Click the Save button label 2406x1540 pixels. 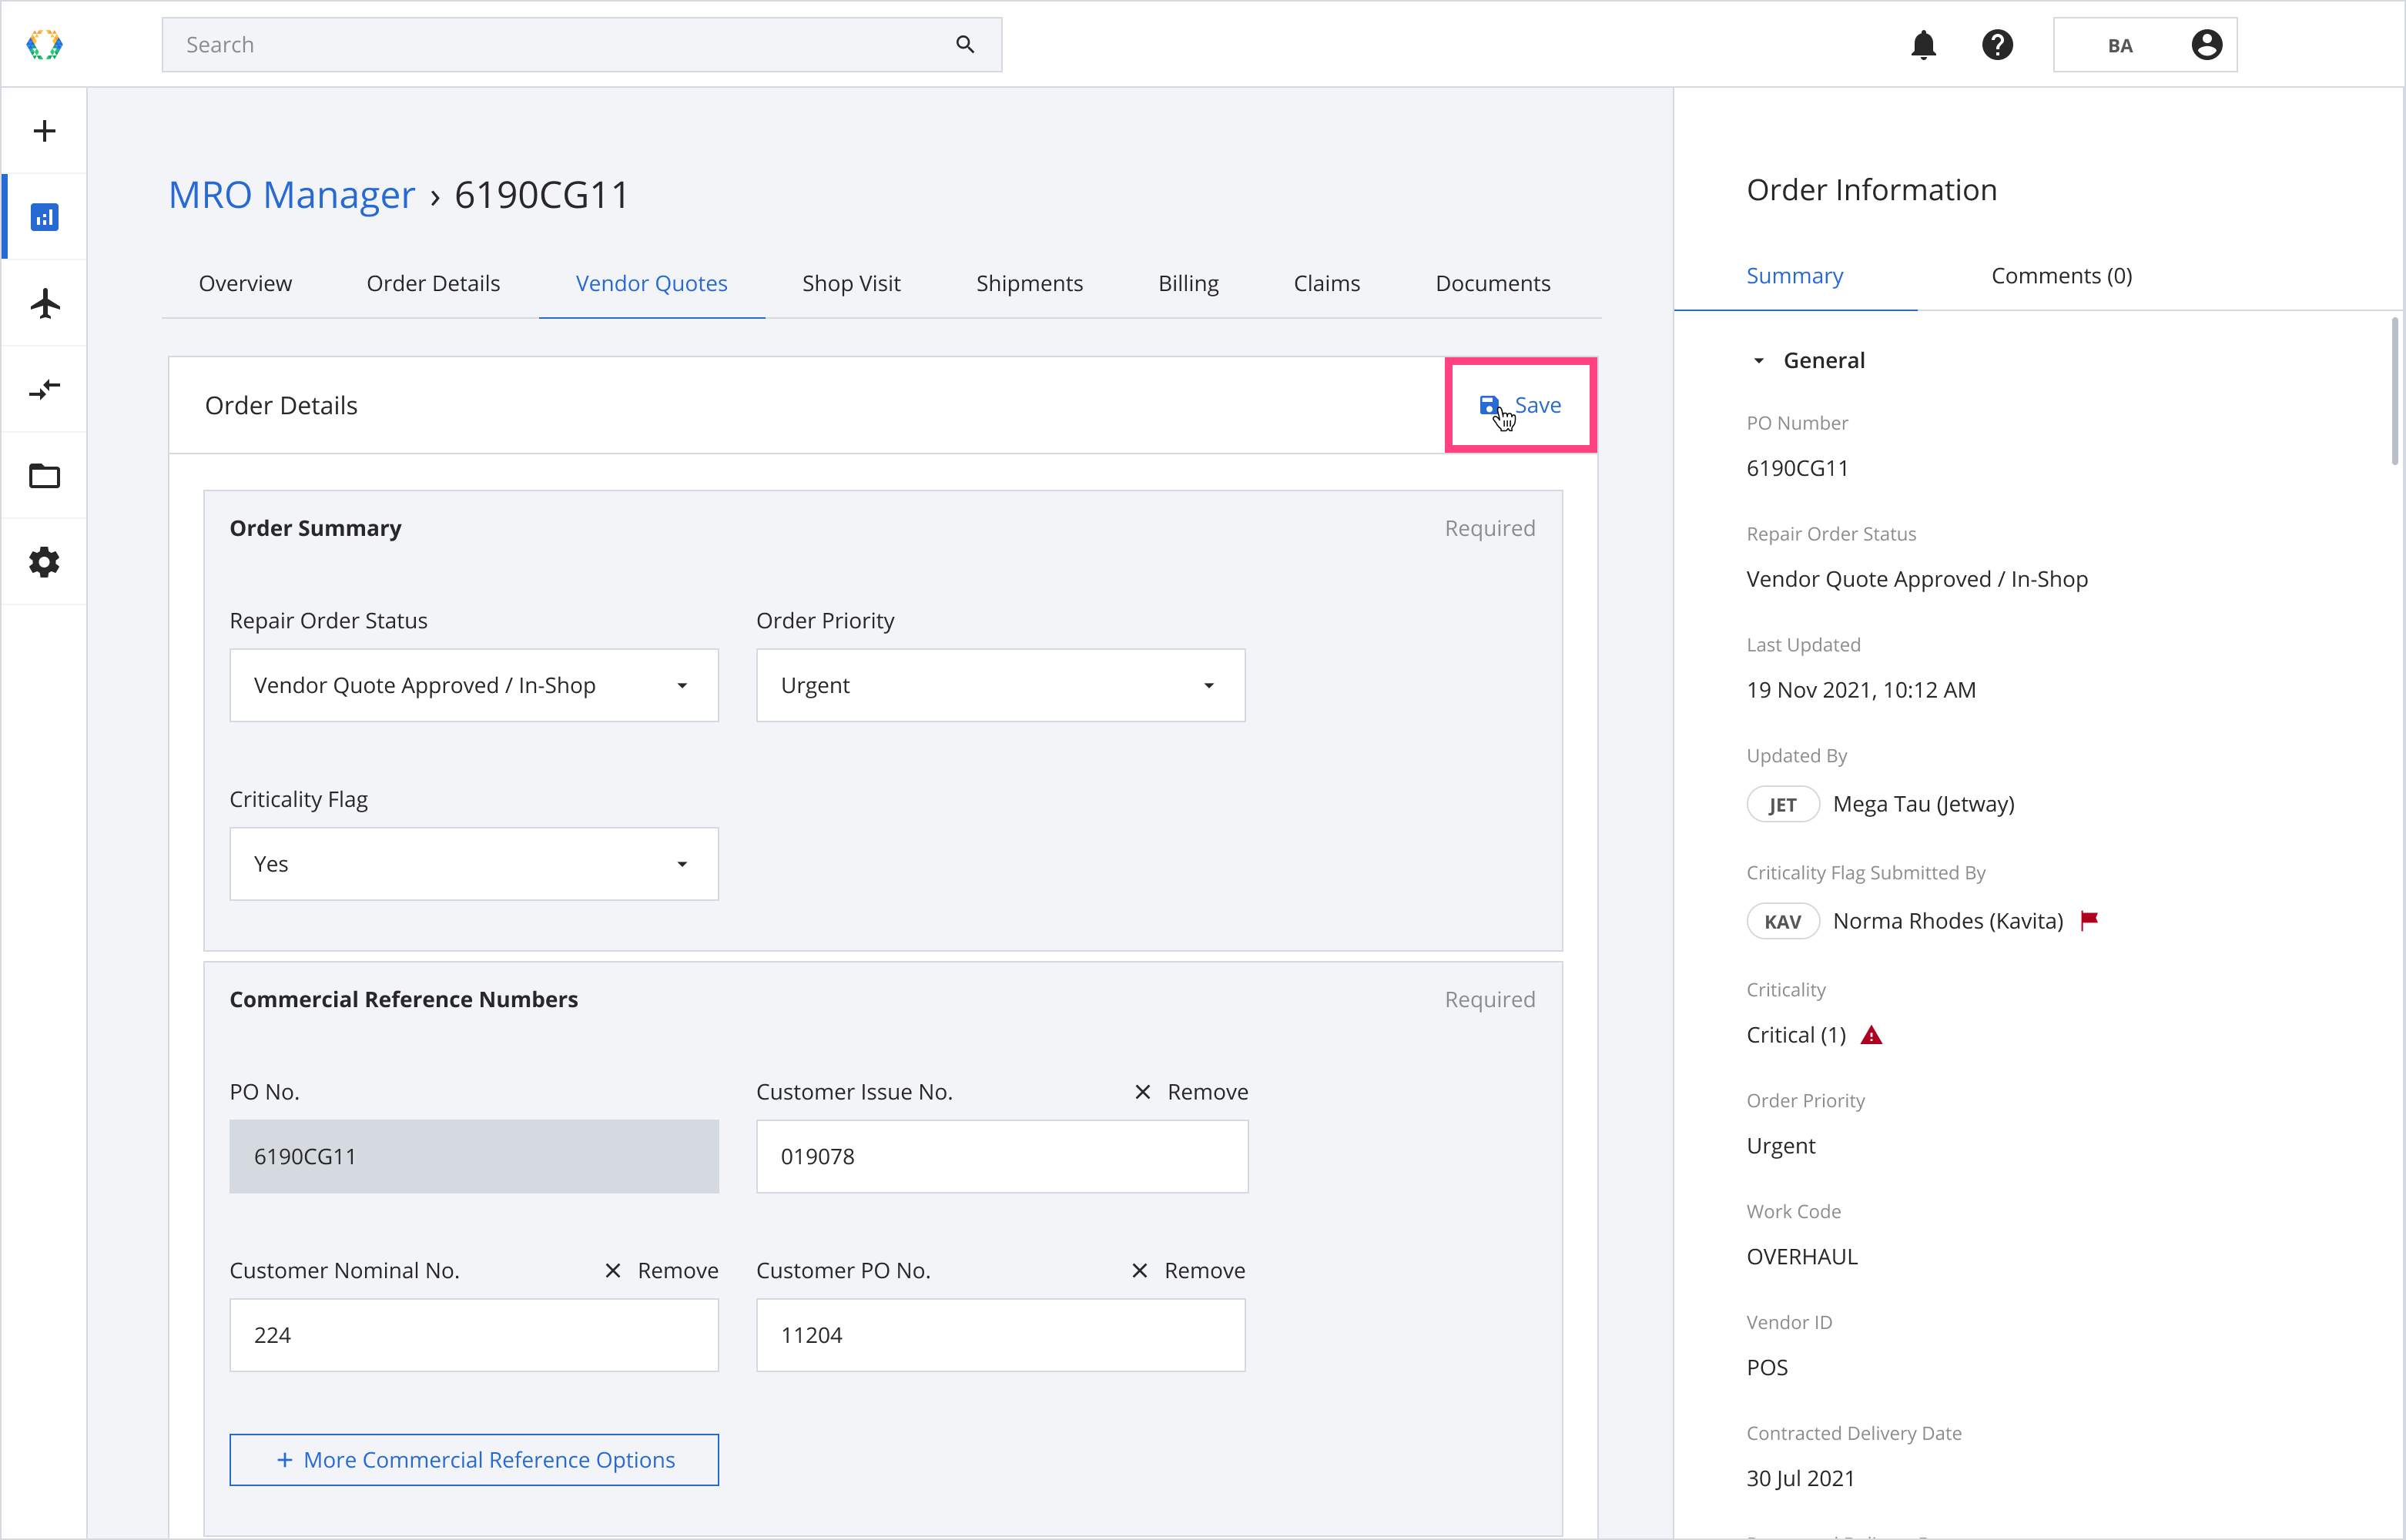[x=1537, y=405]
